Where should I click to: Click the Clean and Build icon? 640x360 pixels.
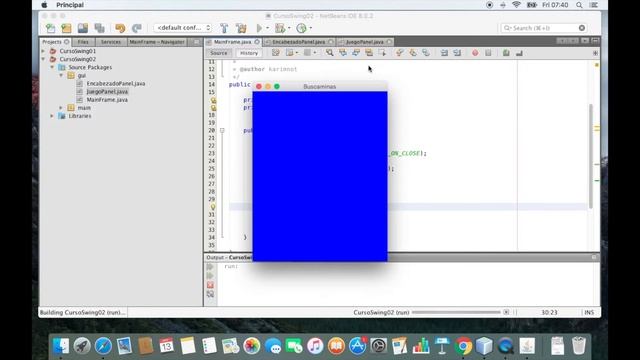241,28
